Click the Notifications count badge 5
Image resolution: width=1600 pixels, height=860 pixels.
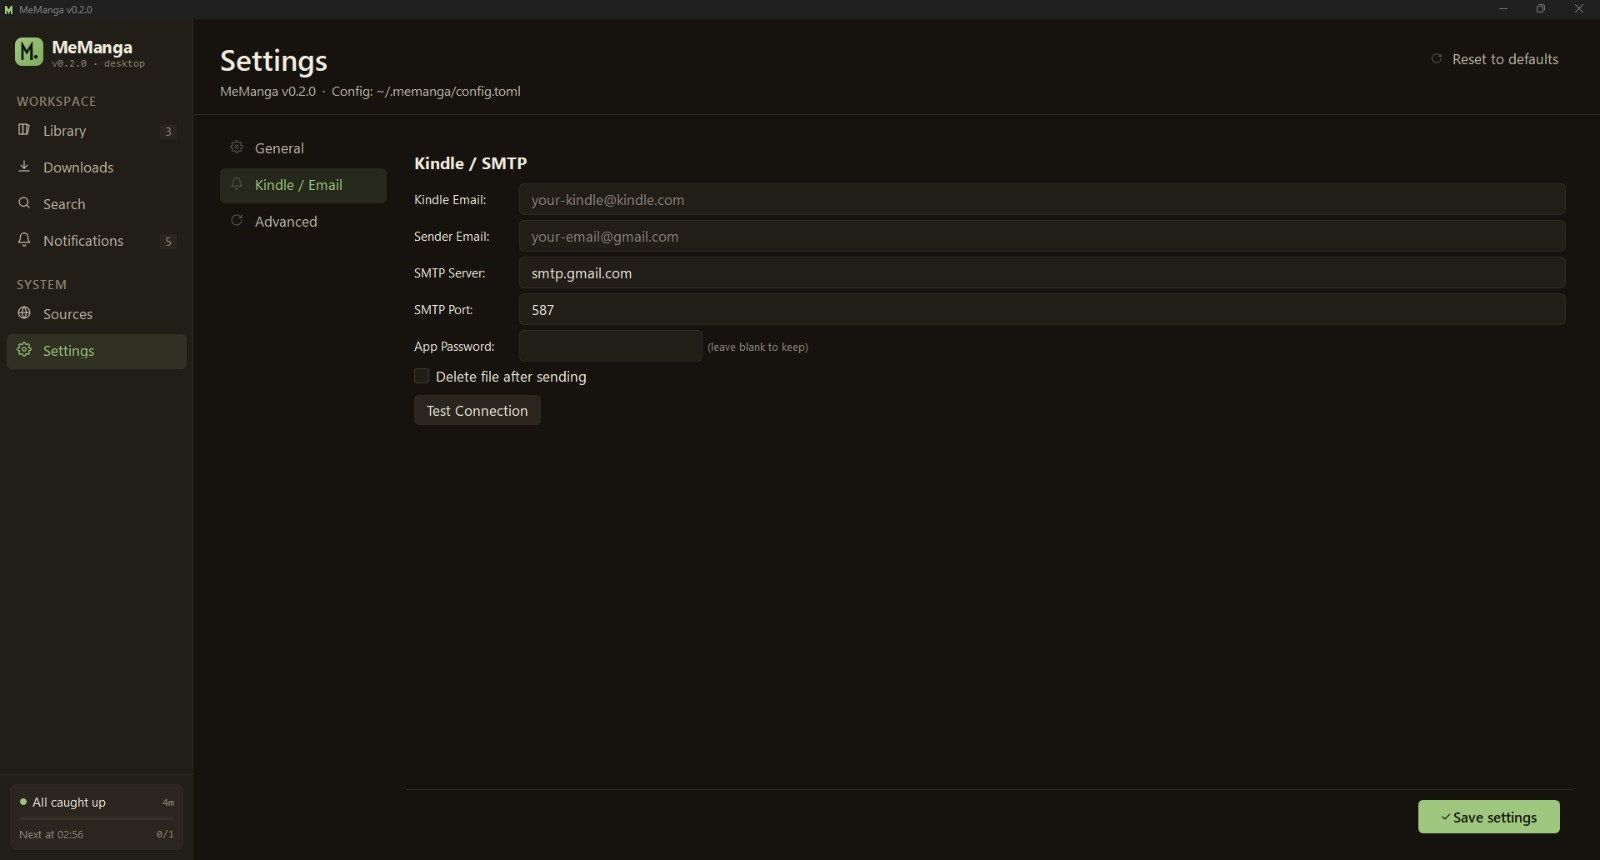tap(168, 241)
